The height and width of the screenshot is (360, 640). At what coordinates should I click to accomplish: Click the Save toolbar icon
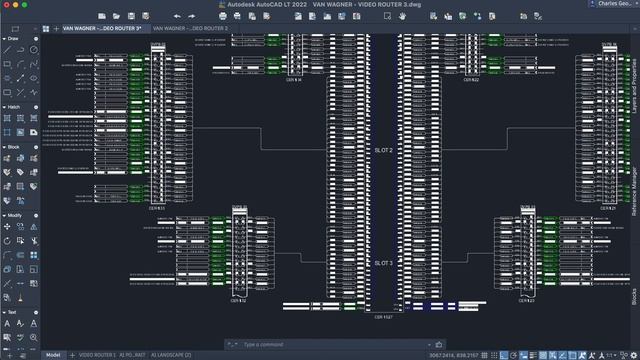[131, 16]
